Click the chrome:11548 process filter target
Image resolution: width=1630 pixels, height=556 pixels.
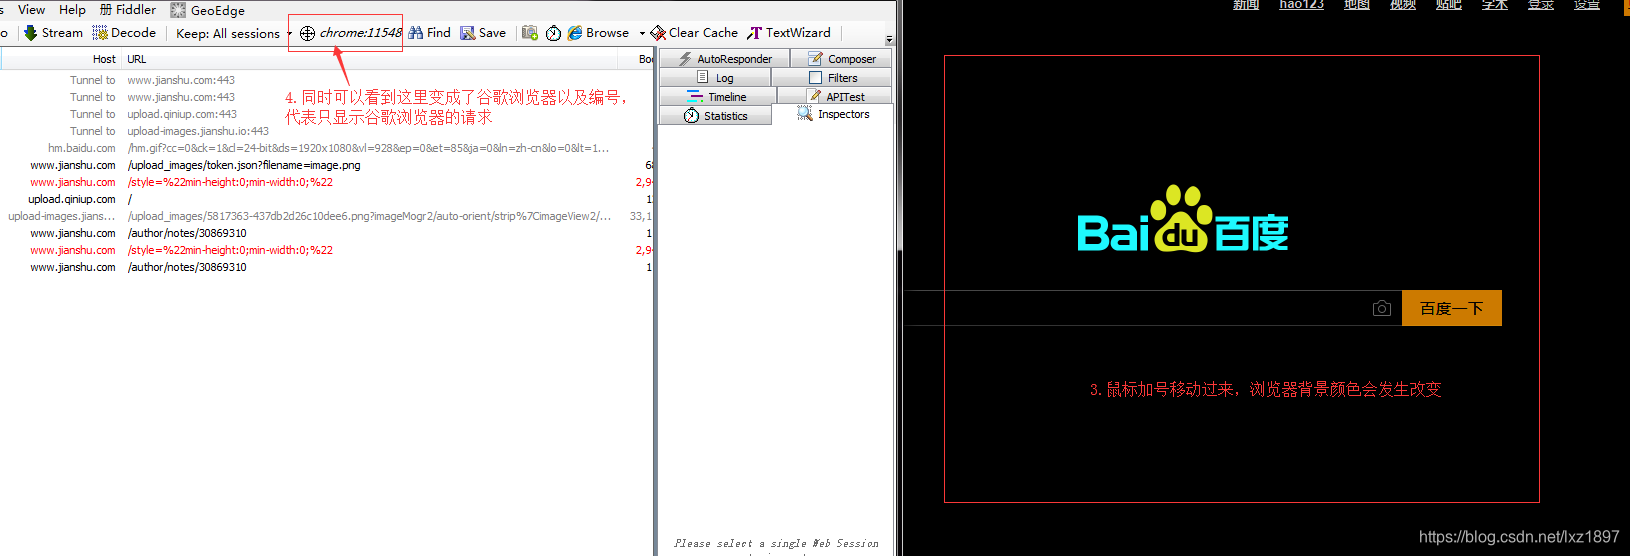(350, 33)
